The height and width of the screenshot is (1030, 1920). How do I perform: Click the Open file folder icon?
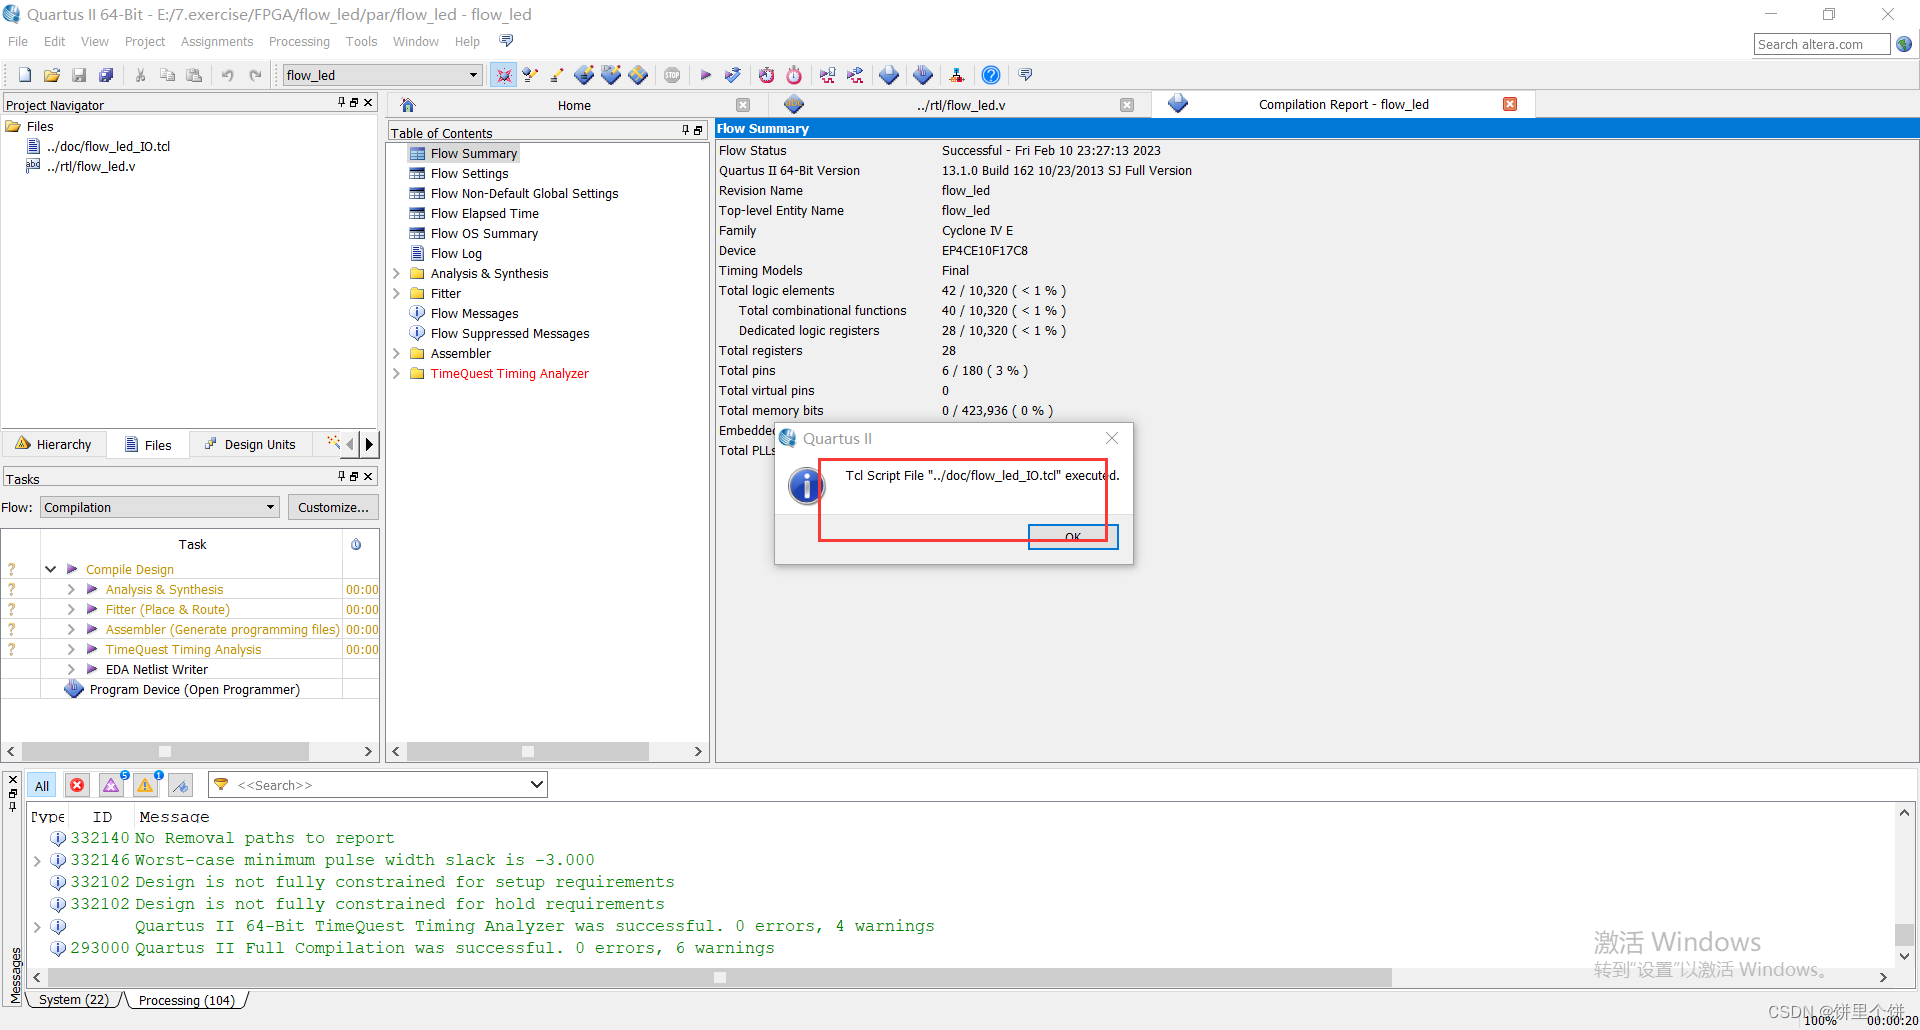[x=52, y=75]
